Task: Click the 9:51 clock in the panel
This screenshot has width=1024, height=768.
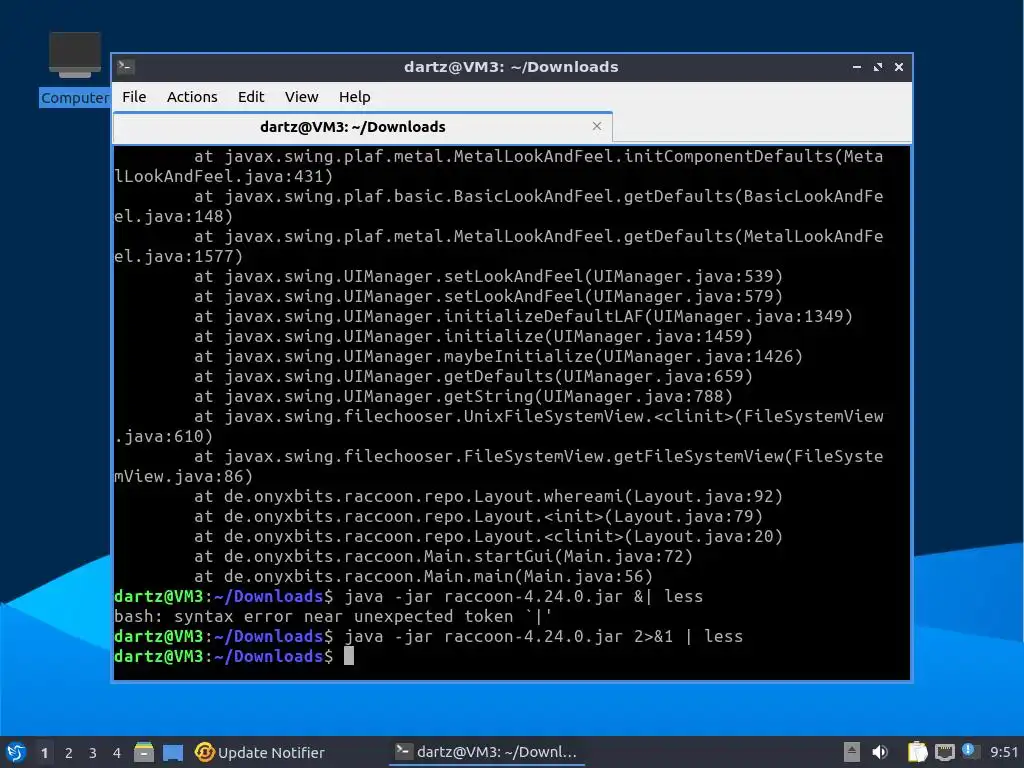Action: click(x=1004, y=752)
